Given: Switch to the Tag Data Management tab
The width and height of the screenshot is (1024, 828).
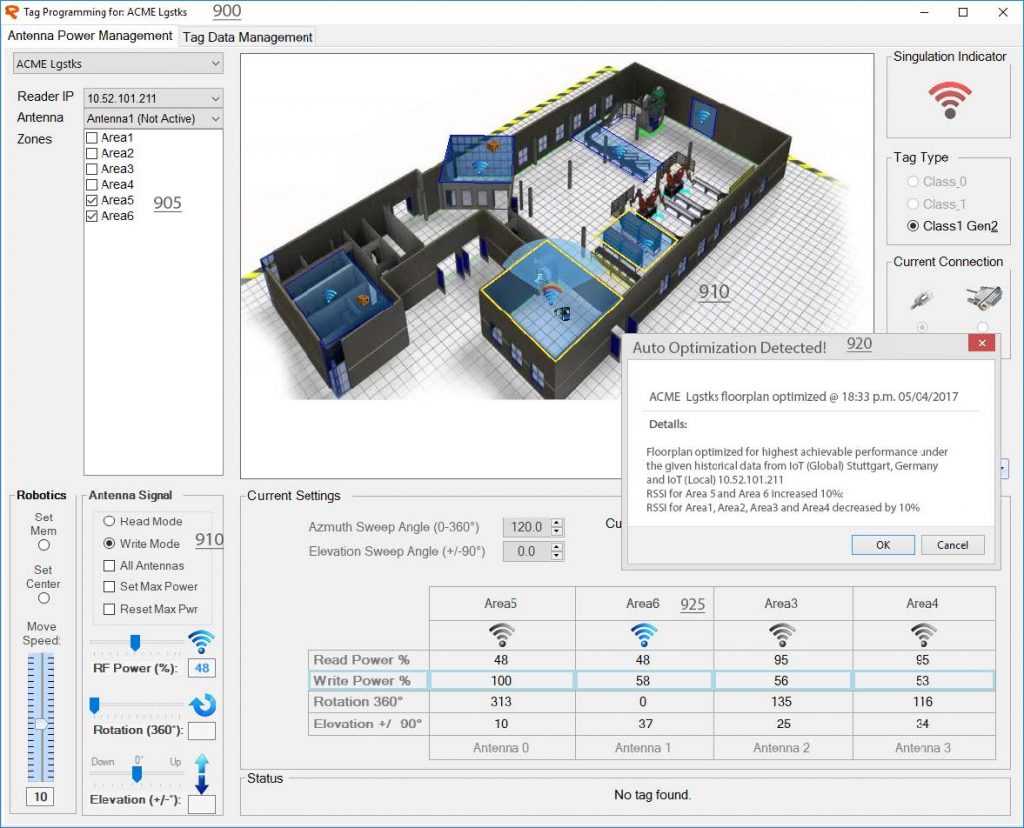Looking at the screenshot, I should click(x=247, y=36).
